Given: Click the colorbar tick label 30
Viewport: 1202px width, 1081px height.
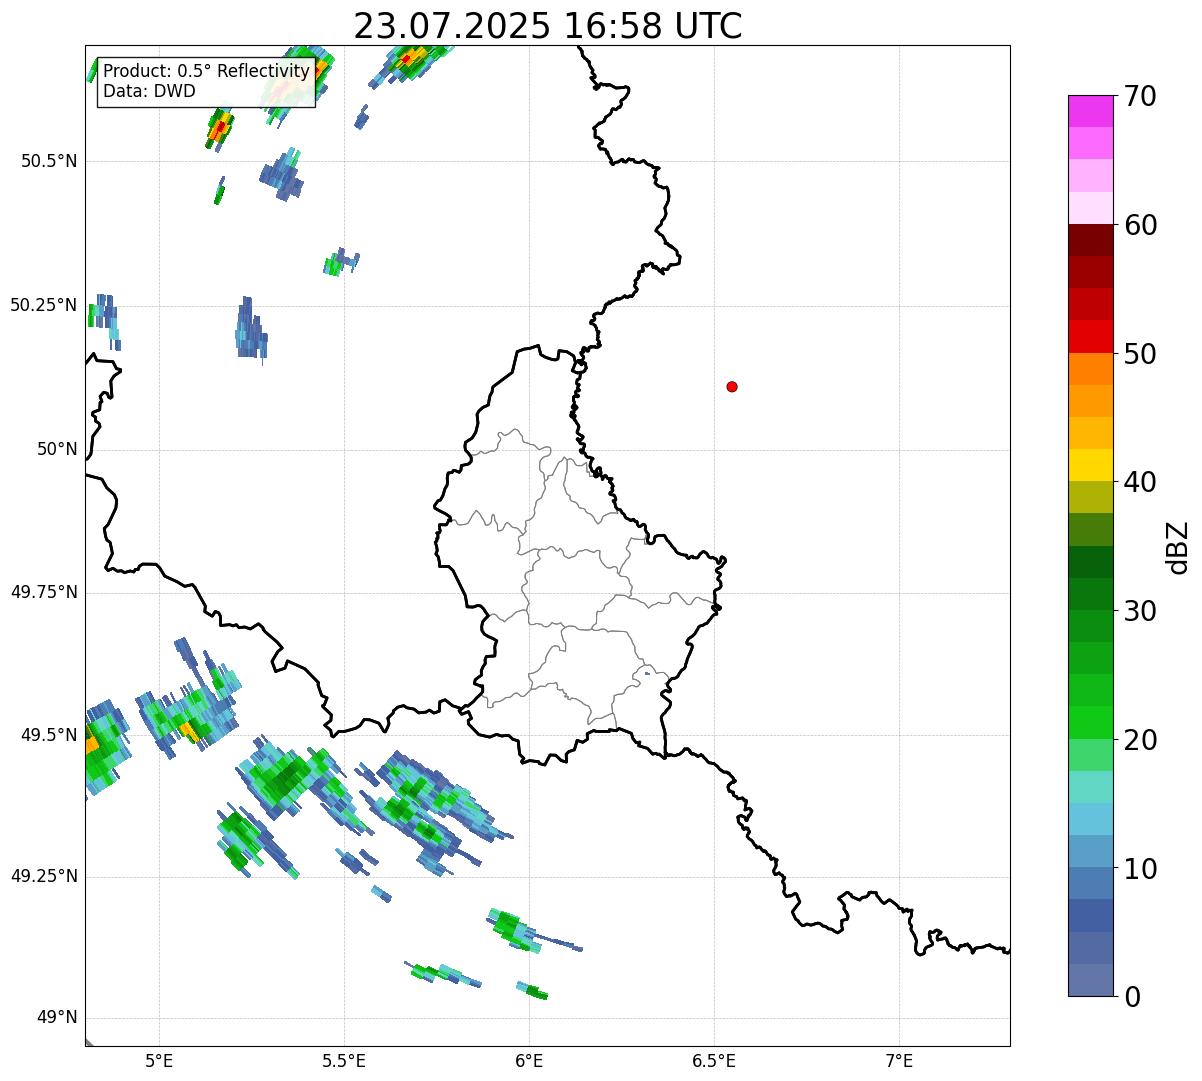Looking at the screenshot, I should coord(1140,611).
